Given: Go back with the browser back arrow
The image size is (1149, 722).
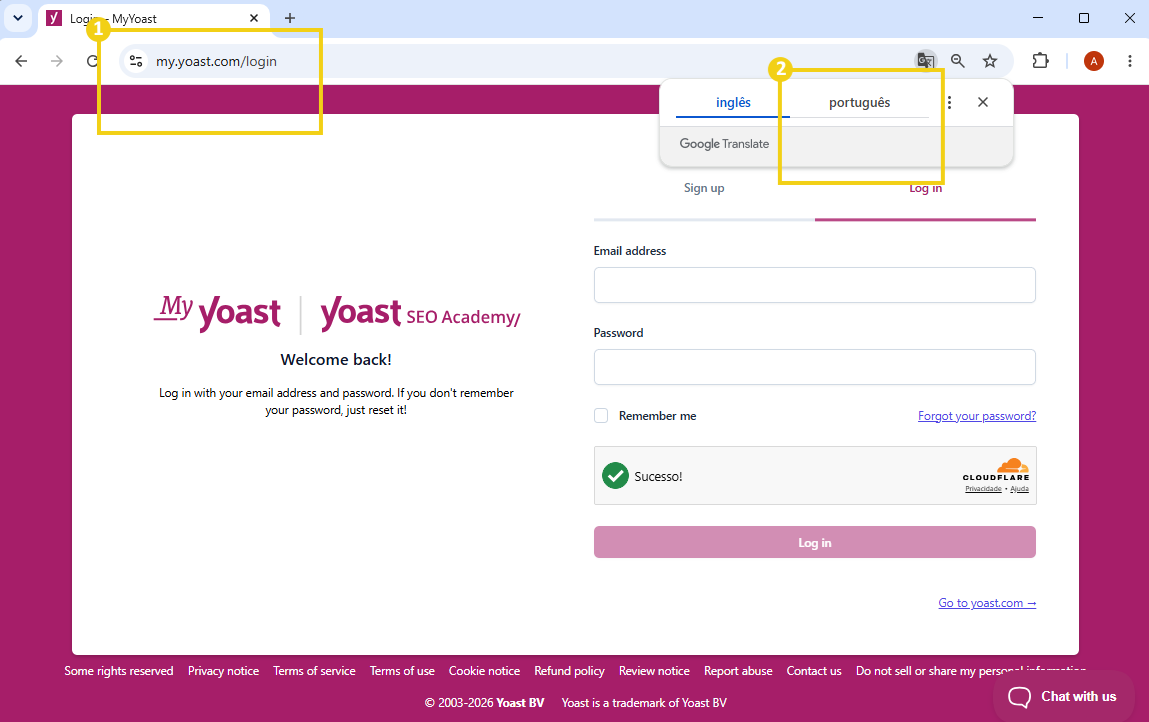Looking at the screenshot, I should coord(21,61).
